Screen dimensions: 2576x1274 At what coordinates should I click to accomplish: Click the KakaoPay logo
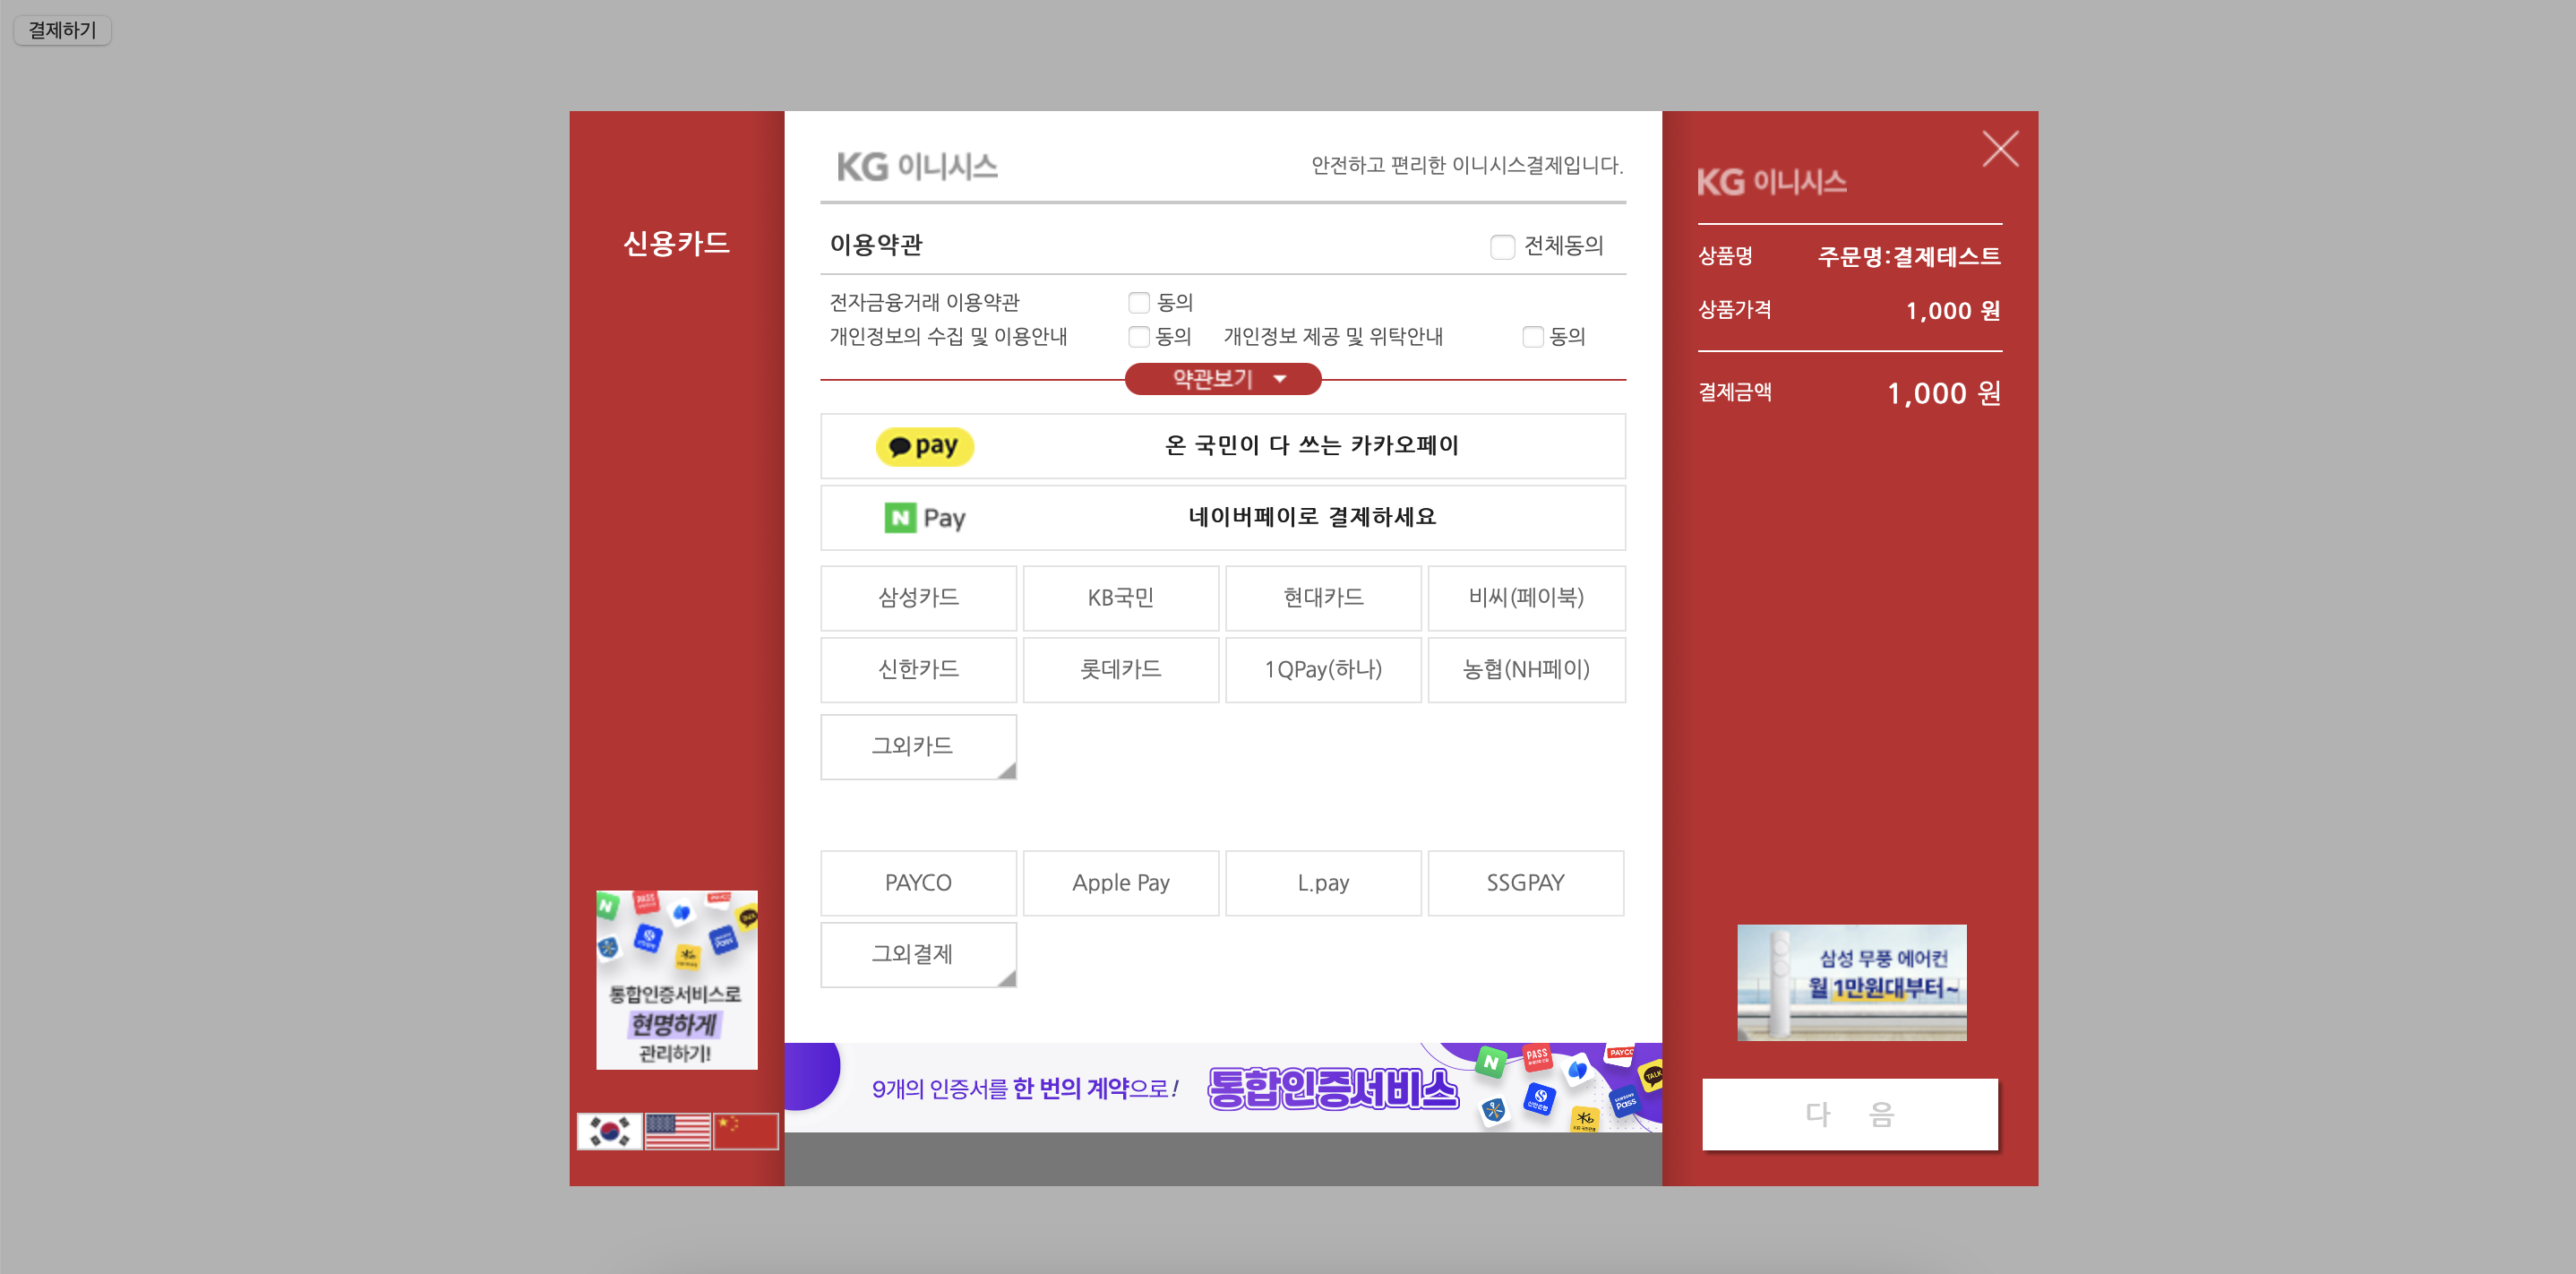(924, 446)
